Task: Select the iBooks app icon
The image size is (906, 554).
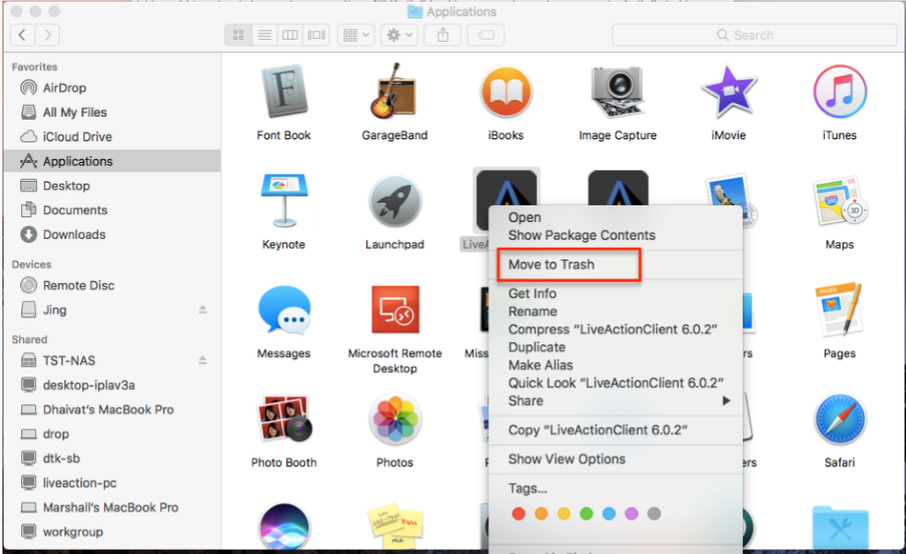Action: (x=506, y=92)
